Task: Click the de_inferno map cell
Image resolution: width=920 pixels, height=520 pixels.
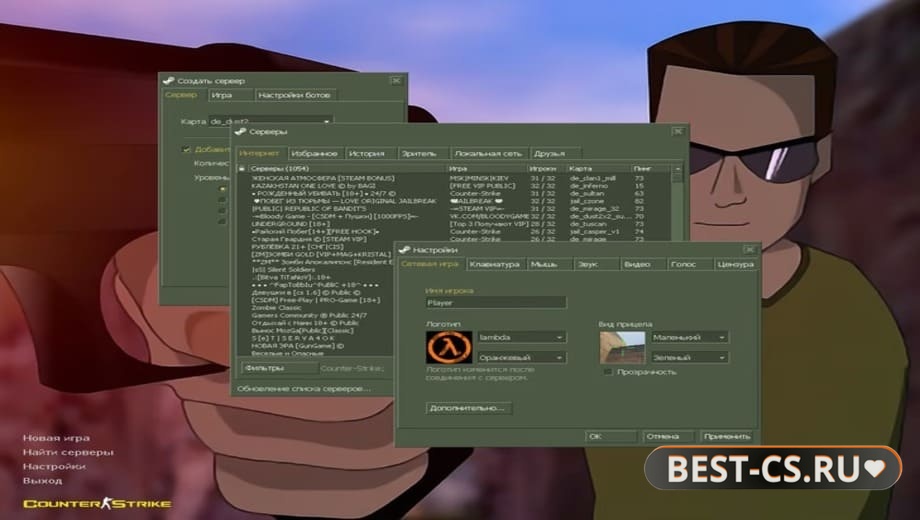Action: (588, 186)
